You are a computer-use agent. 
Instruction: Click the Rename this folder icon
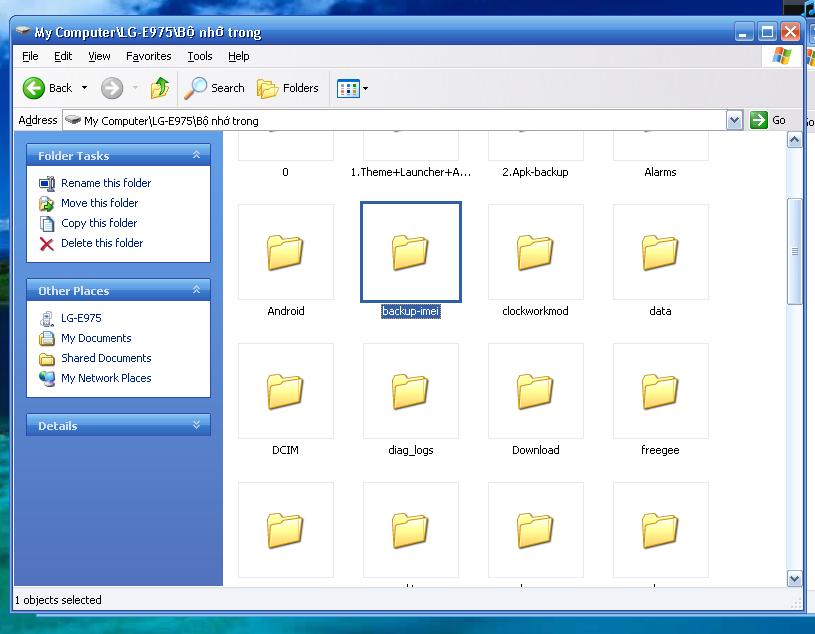click(47, 183)
